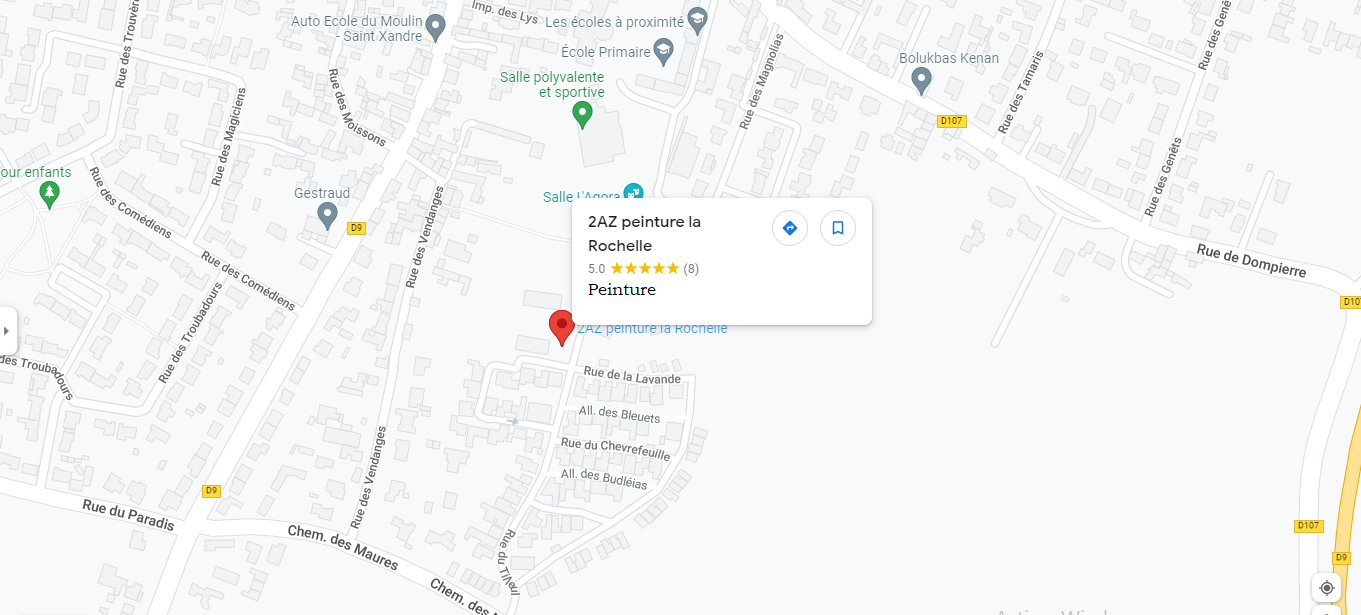Open the 2AZ peinture la Rochelle card title
The width and height of the screenshot is (1361, 615).
(644, 233)
